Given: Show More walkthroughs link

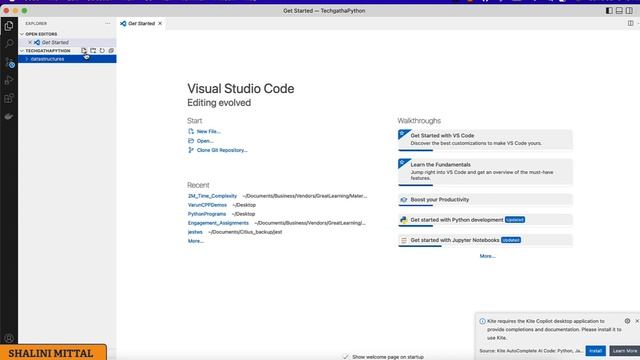Looking at the screenshot, I should pyautogui.click(x=487, y=256).
